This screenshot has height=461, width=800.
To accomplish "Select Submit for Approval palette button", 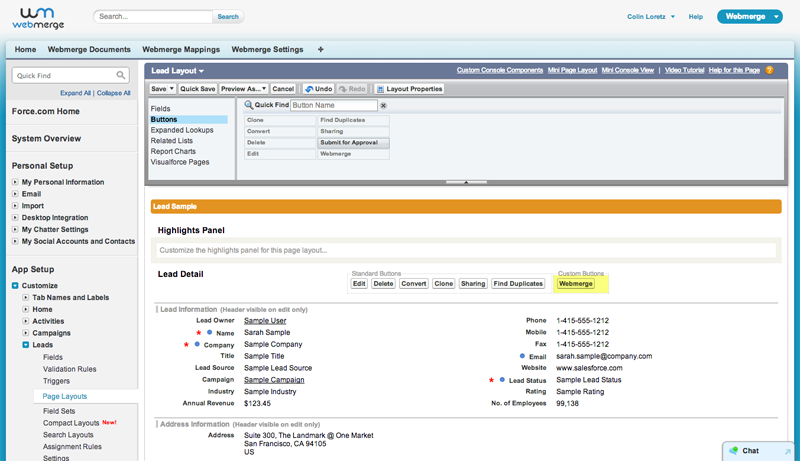I will (x=353, y=143).
